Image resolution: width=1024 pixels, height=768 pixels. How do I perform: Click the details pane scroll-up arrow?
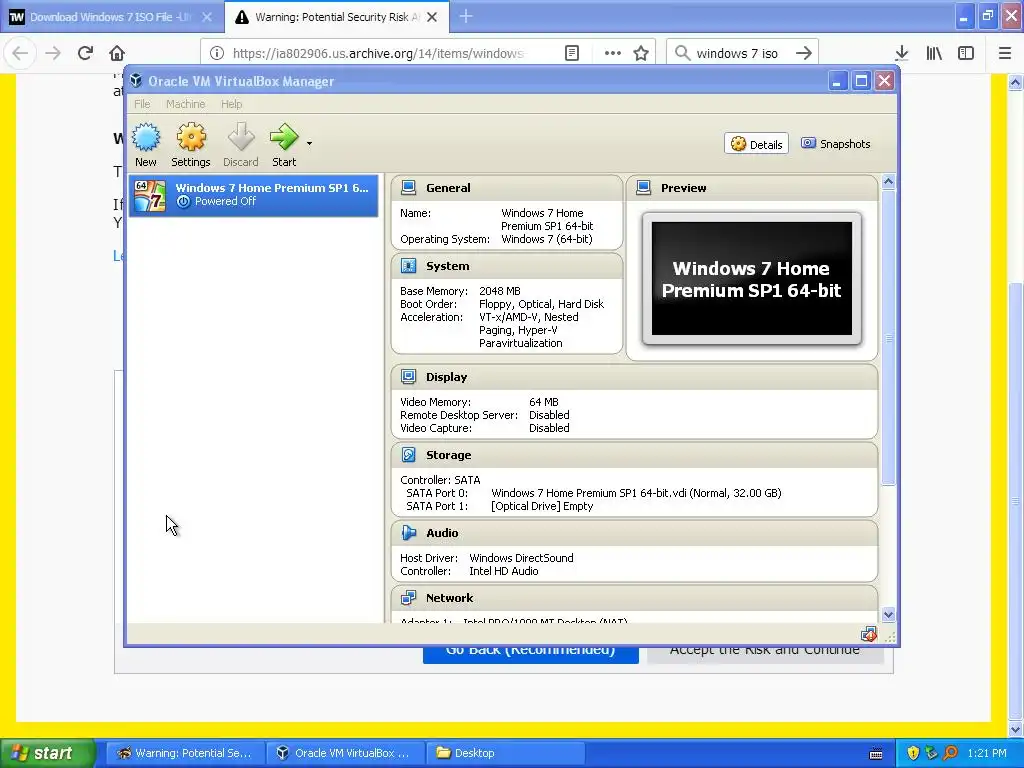click(x=888, y=182)
